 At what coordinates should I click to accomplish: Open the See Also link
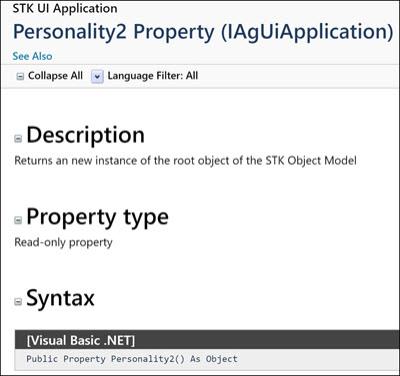tap(32, 56)
